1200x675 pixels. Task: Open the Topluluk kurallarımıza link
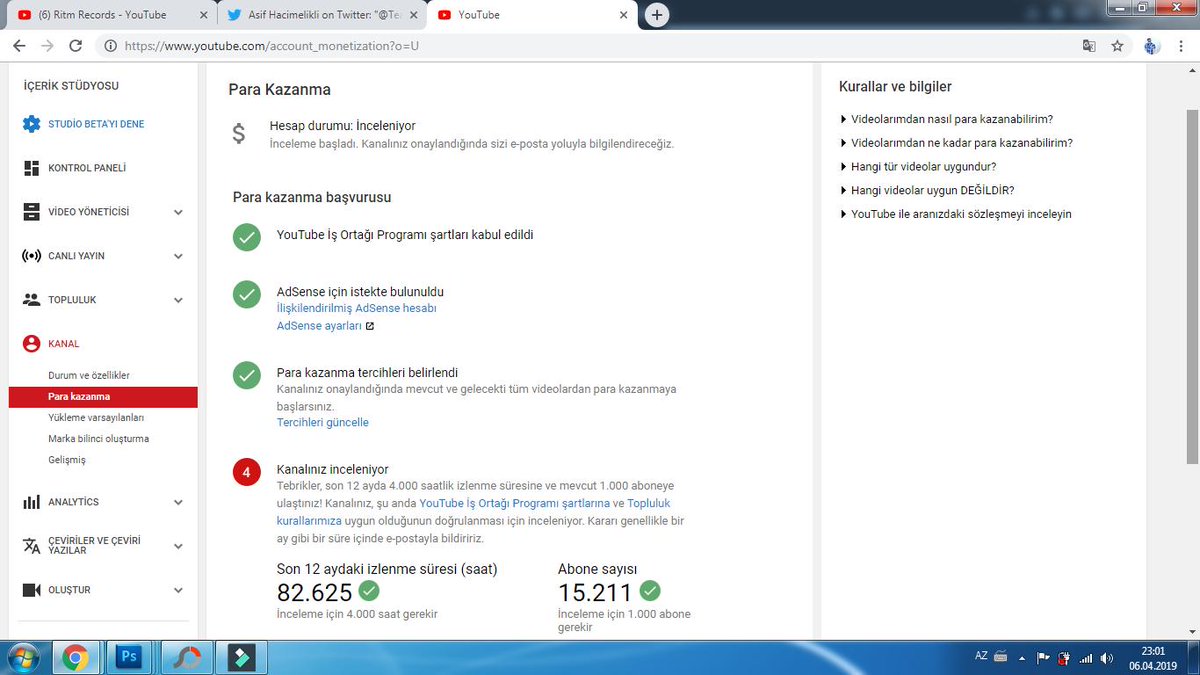[473, 512]
